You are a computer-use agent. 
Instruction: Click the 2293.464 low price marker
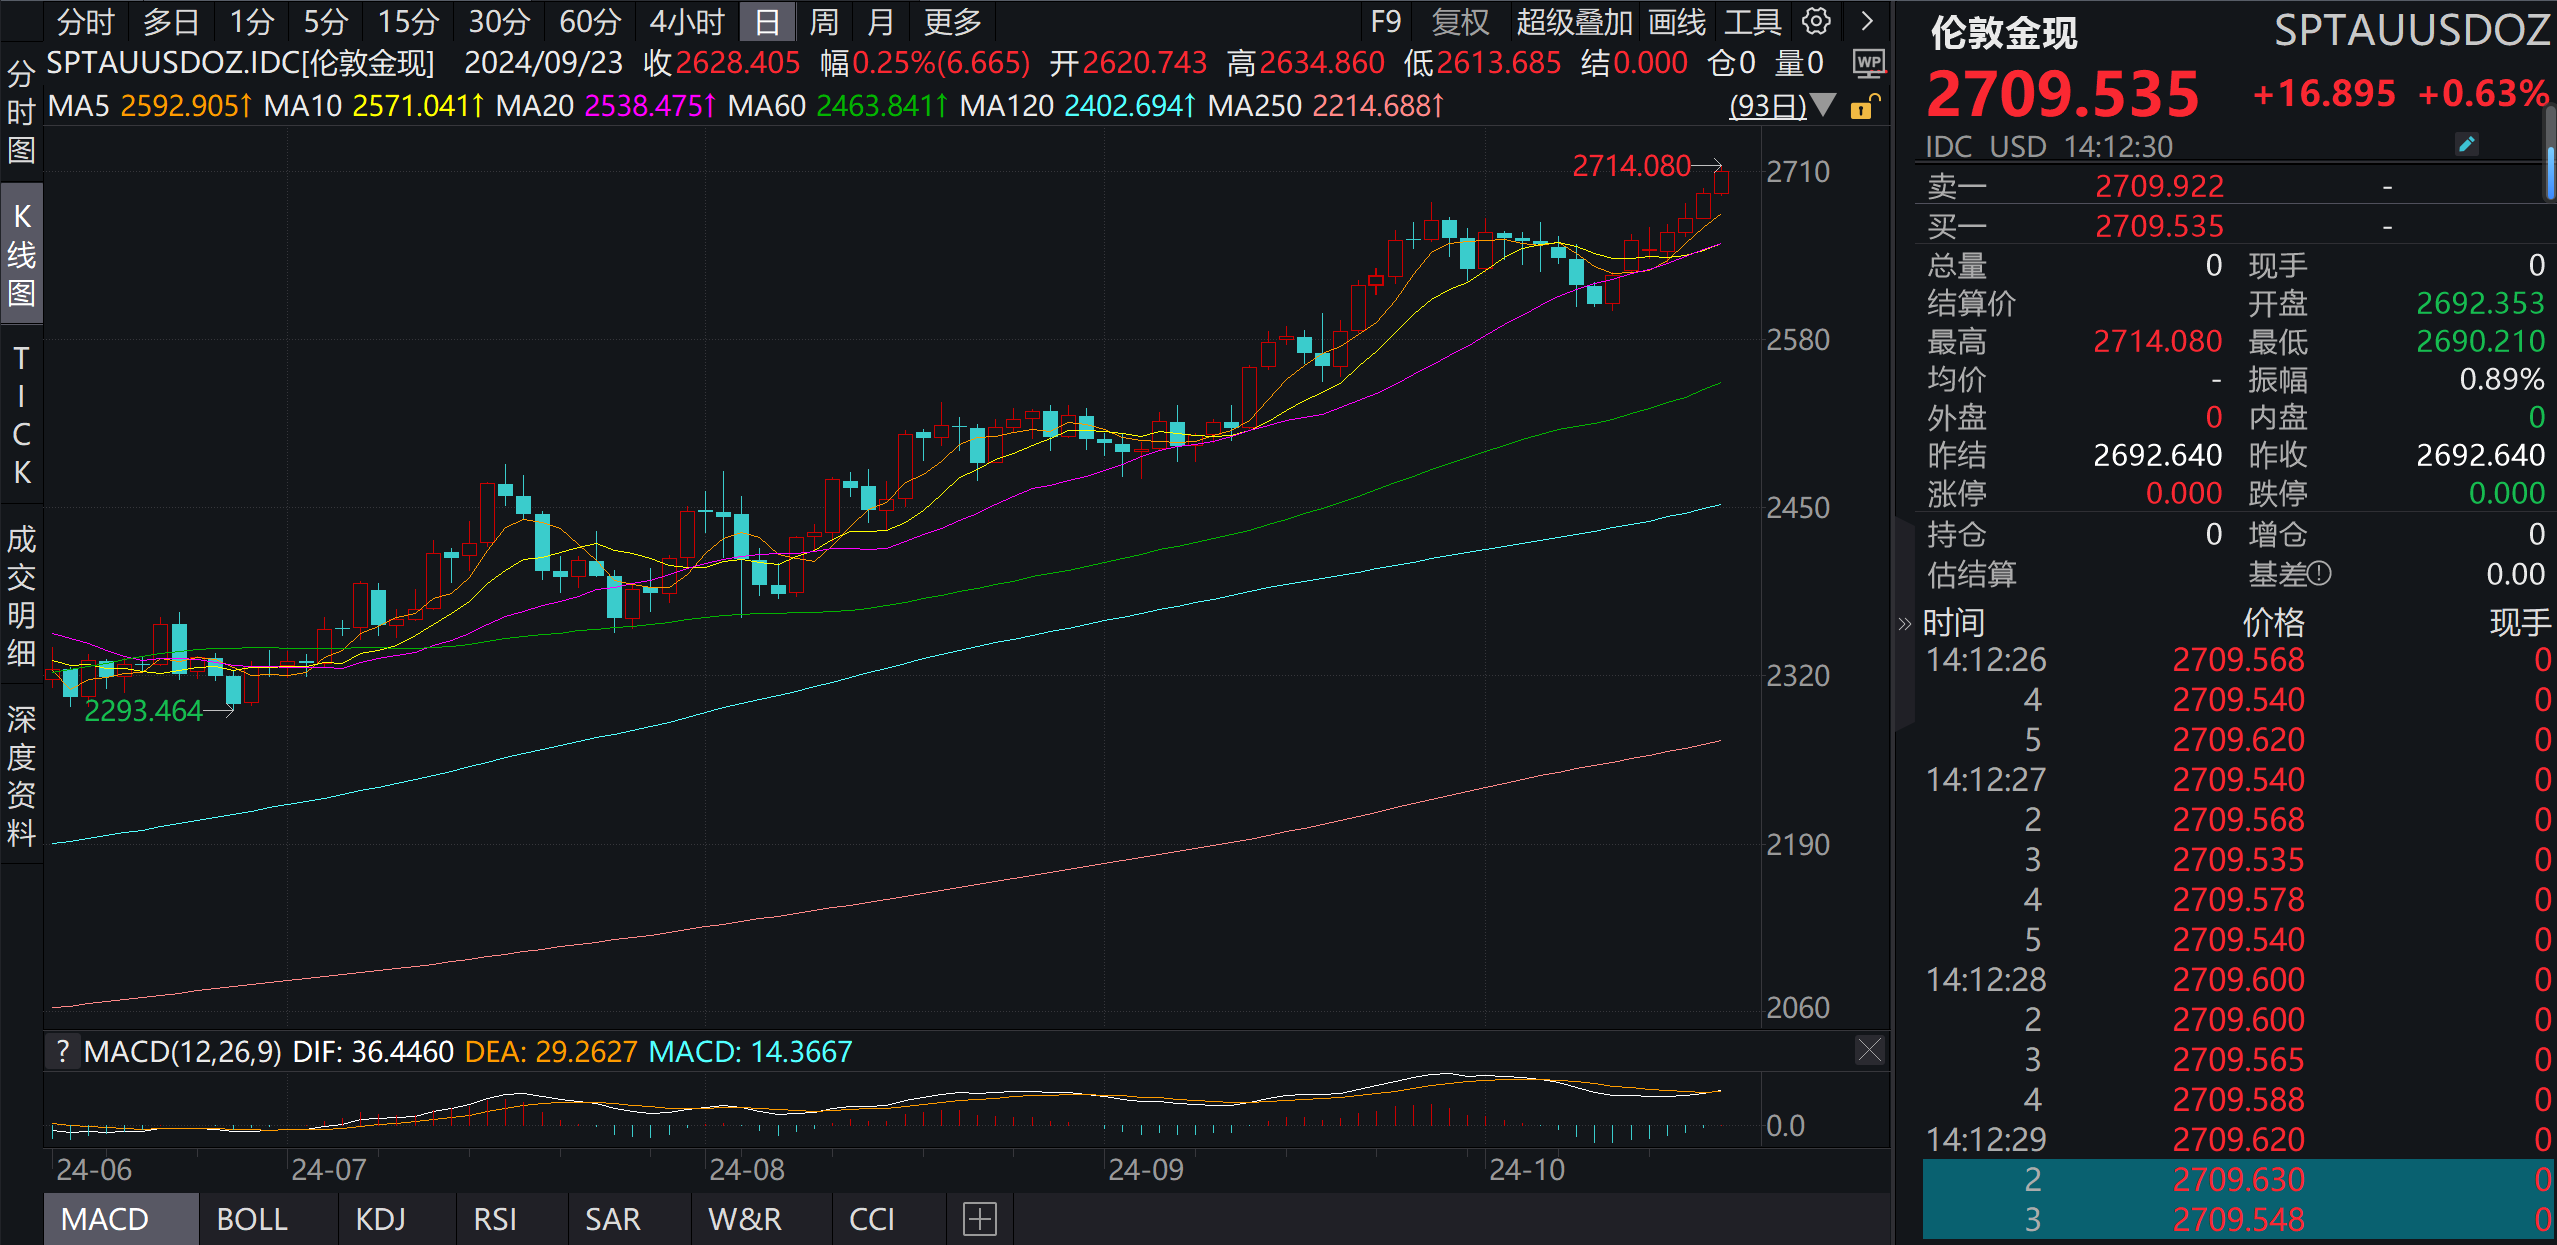pos(143,710)
